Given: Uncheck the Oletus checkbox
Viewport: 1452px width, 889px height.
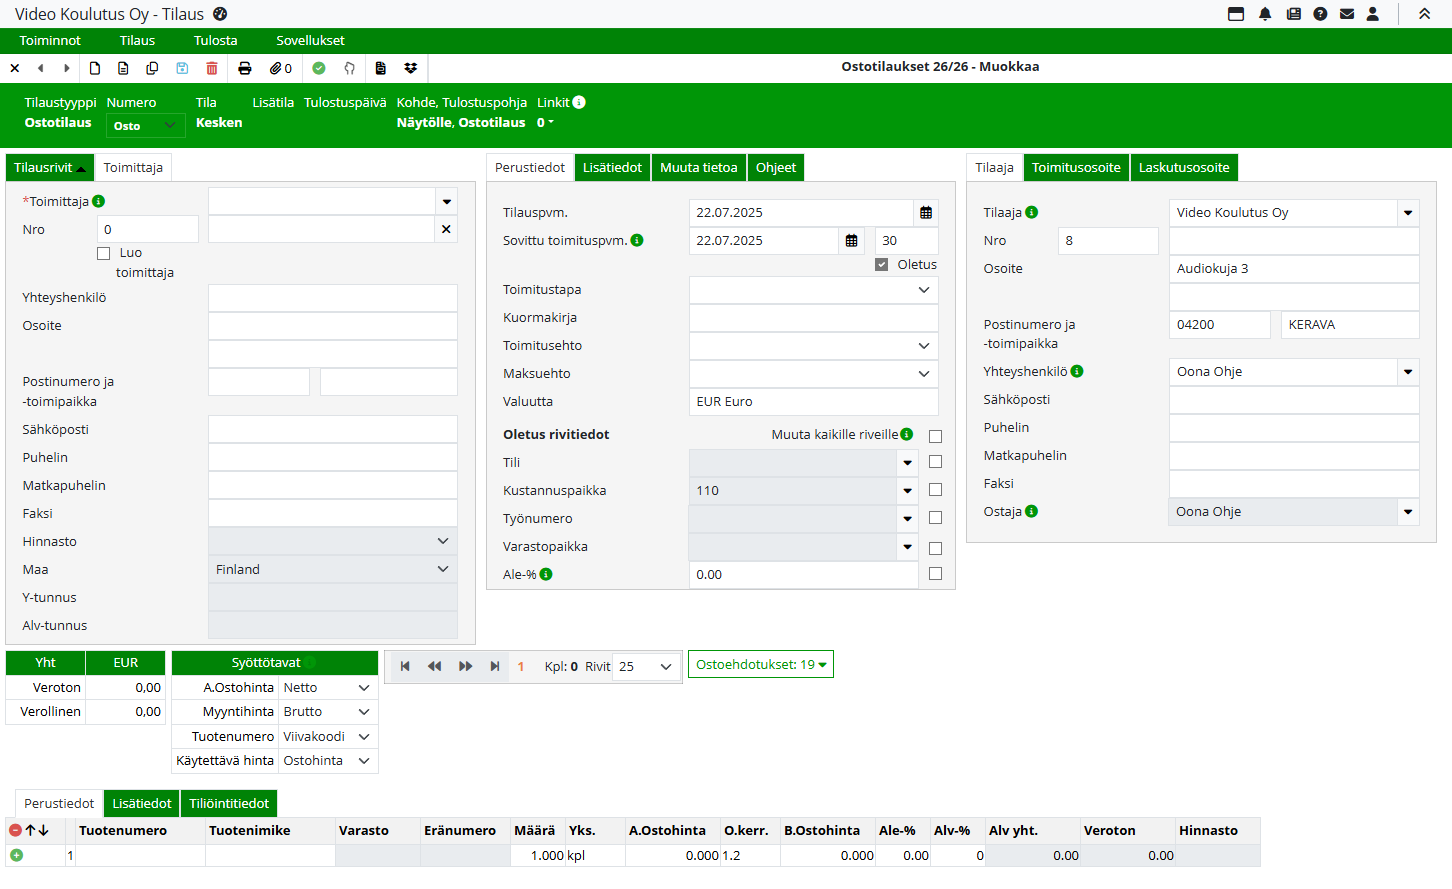Looking at the screenshot, I should coord(881,265).
